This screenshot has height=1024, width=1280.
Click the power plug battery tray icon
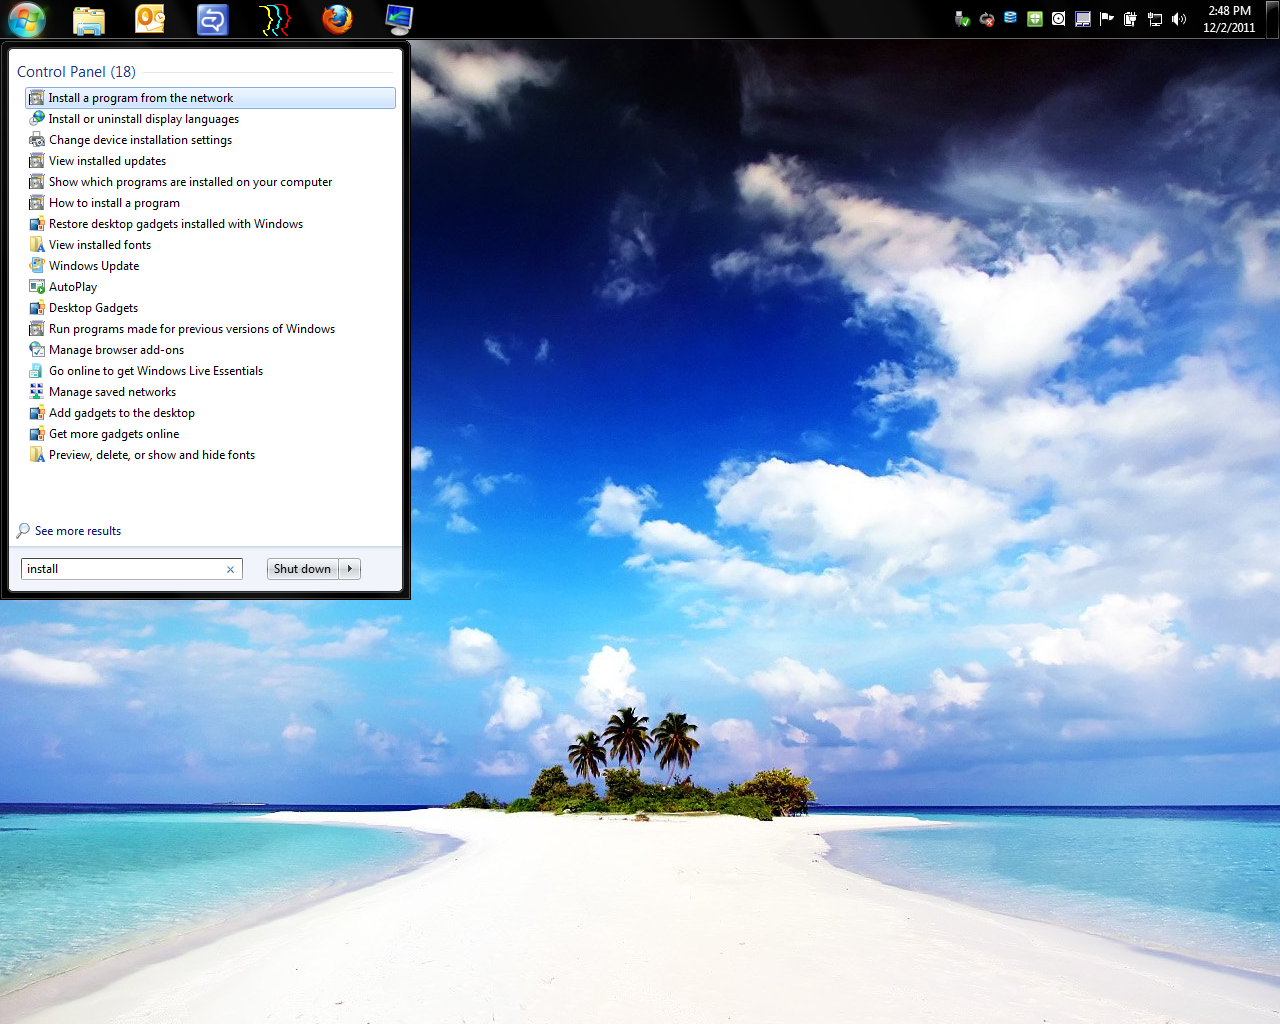(x=1130, y=19)
